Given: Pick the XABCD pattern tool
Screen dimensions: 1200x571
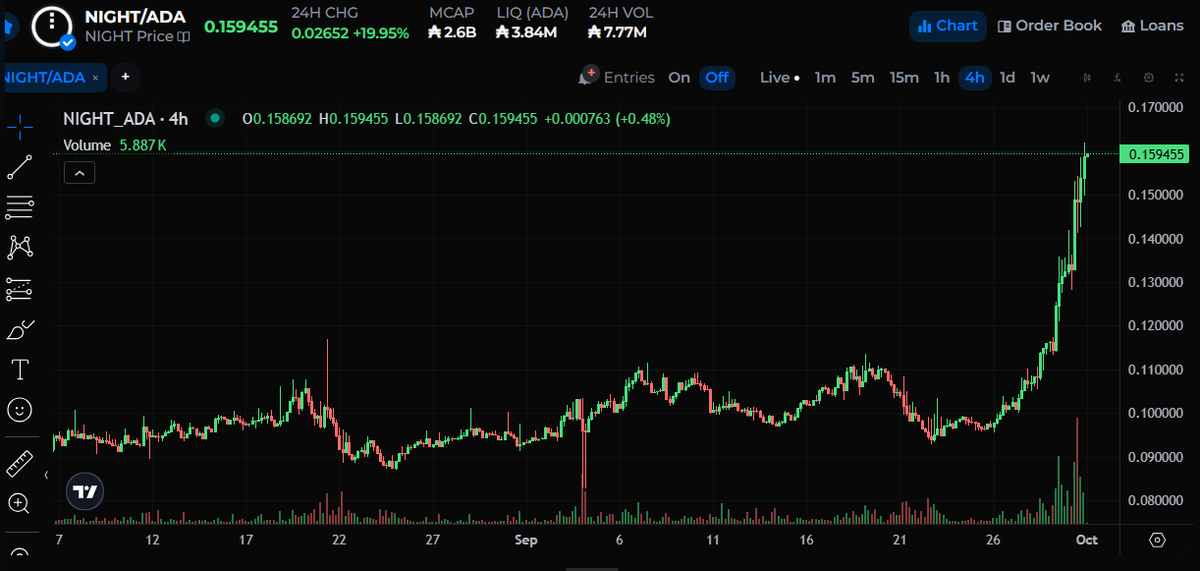Looking at the screenshot, I should (20, 248).
